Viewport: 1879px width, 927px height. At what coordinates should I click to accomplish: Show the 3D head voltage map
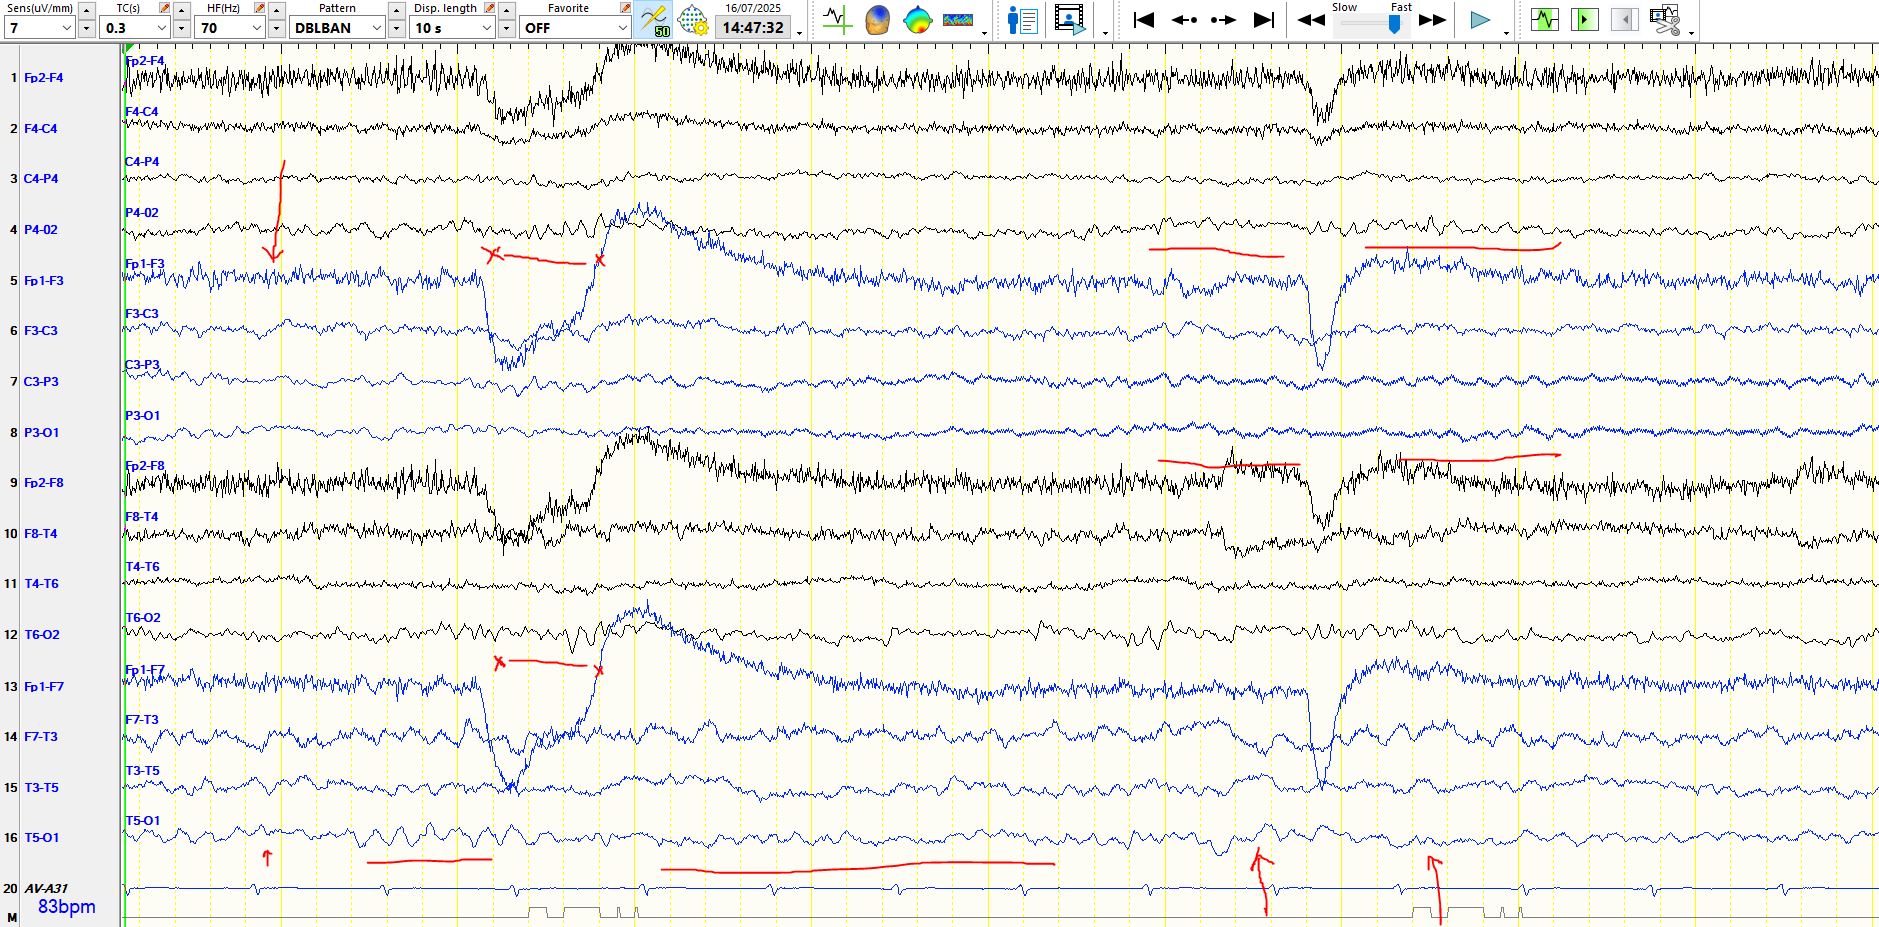pos(877,19)
